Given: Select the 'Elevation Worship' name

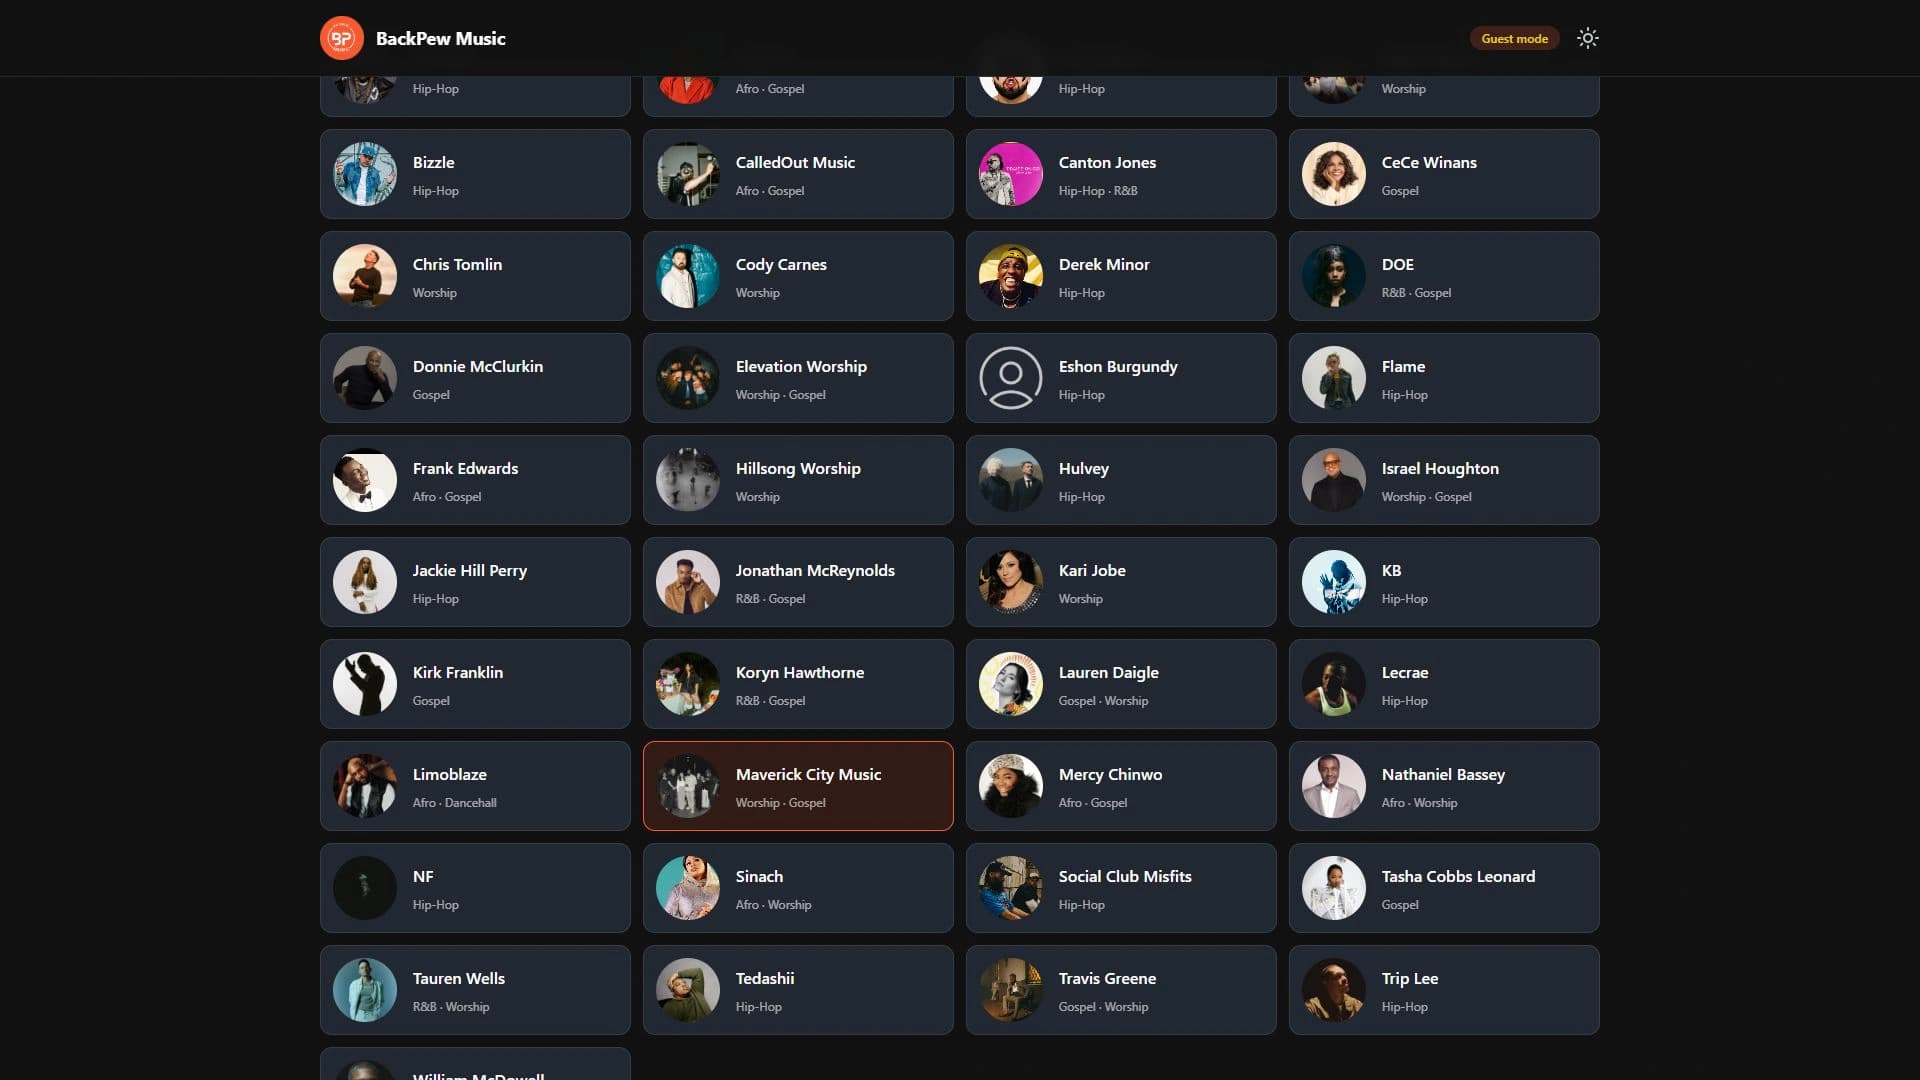Looking at the screenshot, I should (x=801, y=366).
